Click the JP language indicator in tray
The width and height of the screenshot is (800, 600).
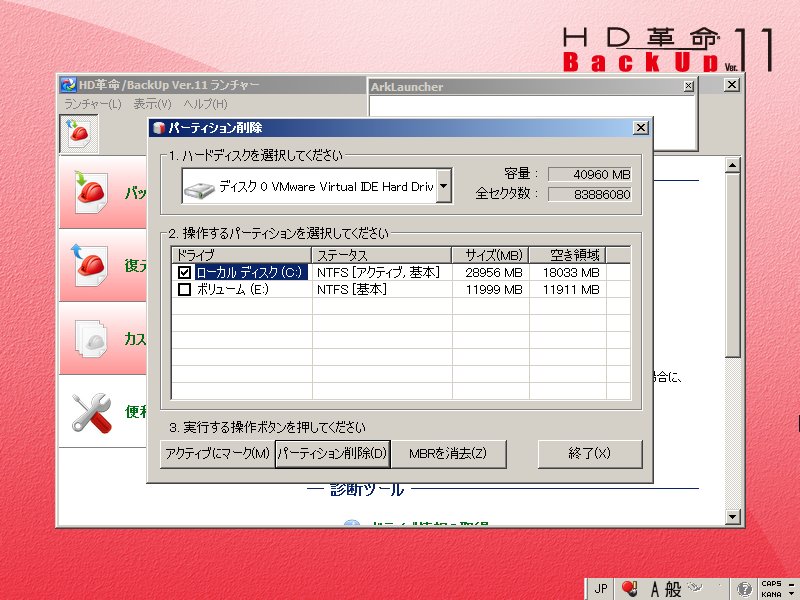point(601,589)
